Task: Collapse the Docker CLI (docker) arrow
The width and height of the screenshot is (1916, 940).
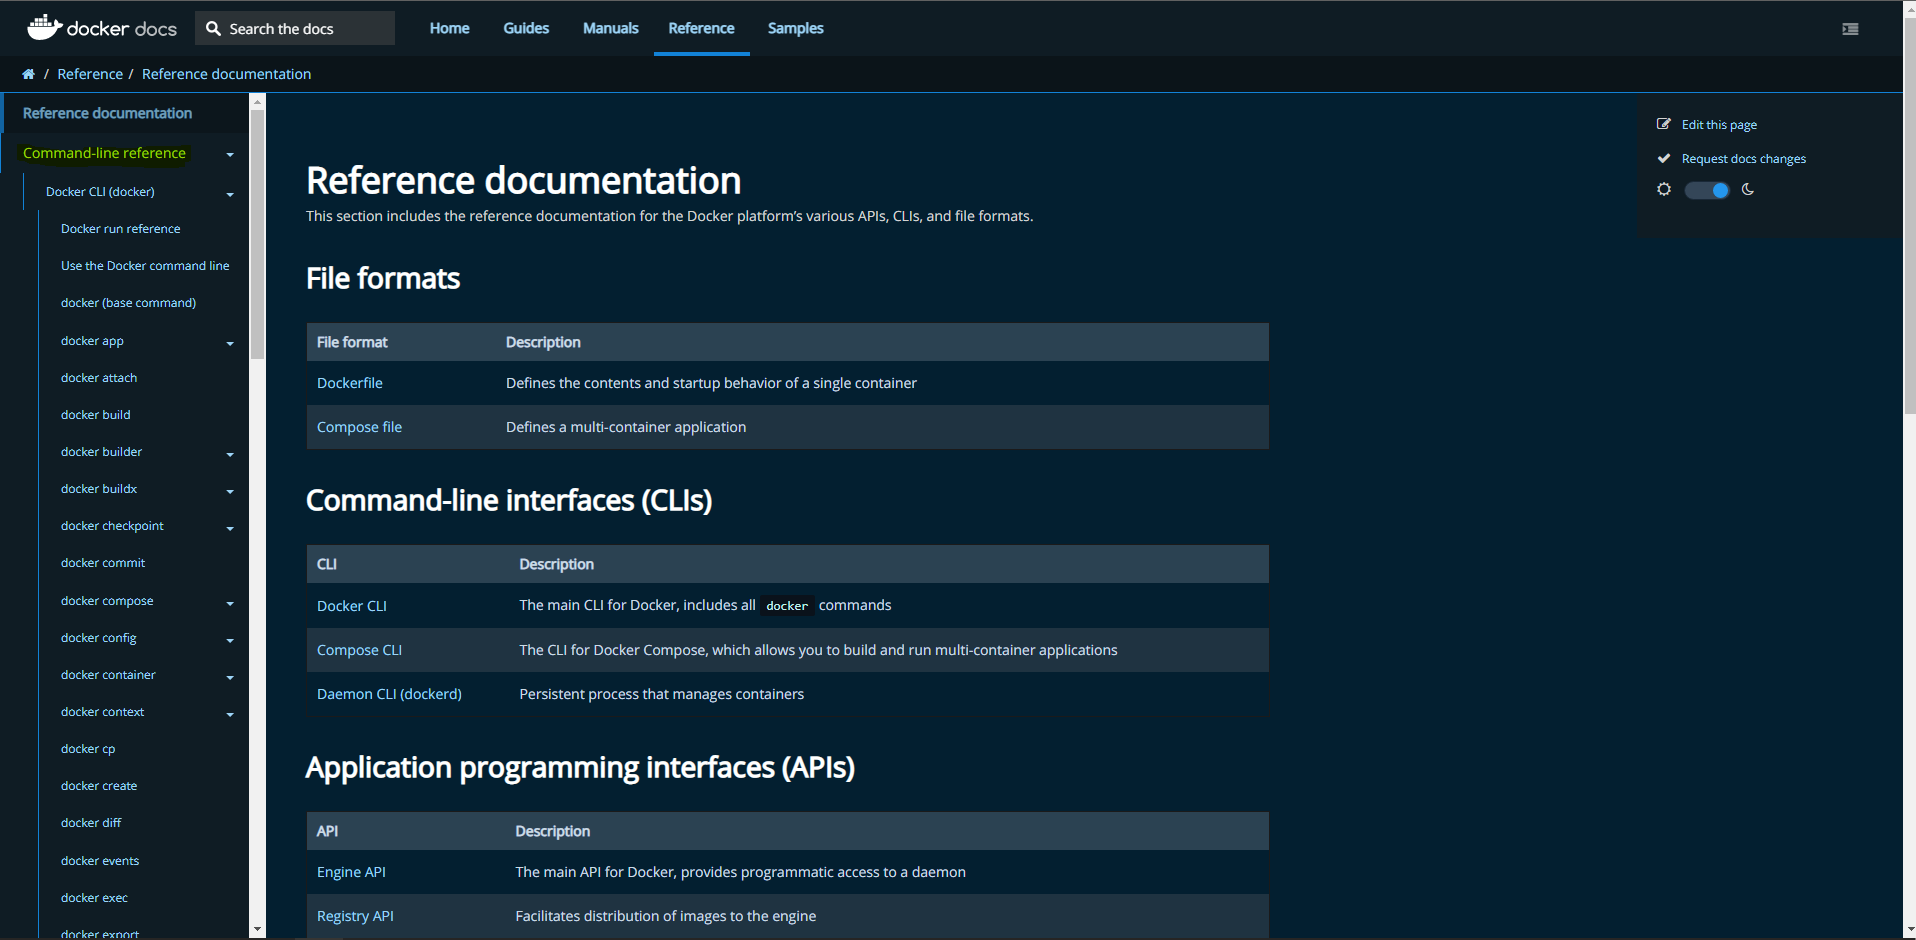Action: coord(230,194)
